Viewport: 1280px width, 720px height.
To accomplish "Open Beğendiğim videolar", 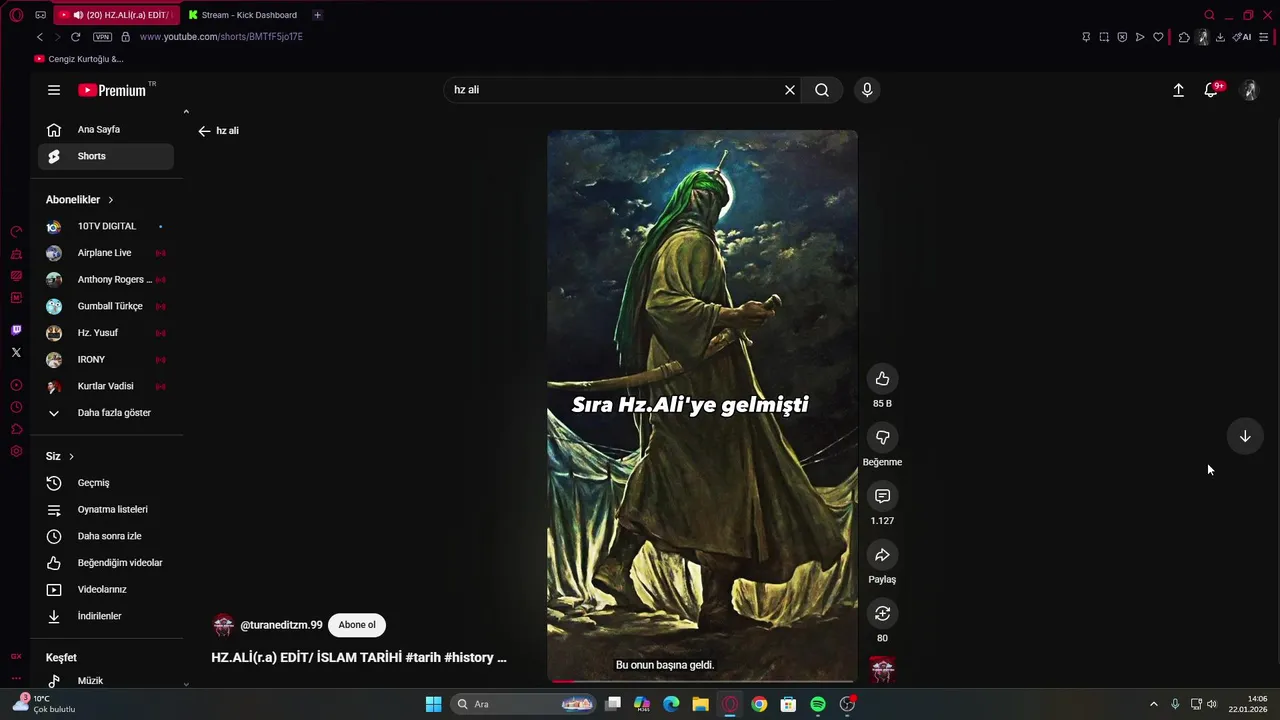I will click(x=106, y=563).
